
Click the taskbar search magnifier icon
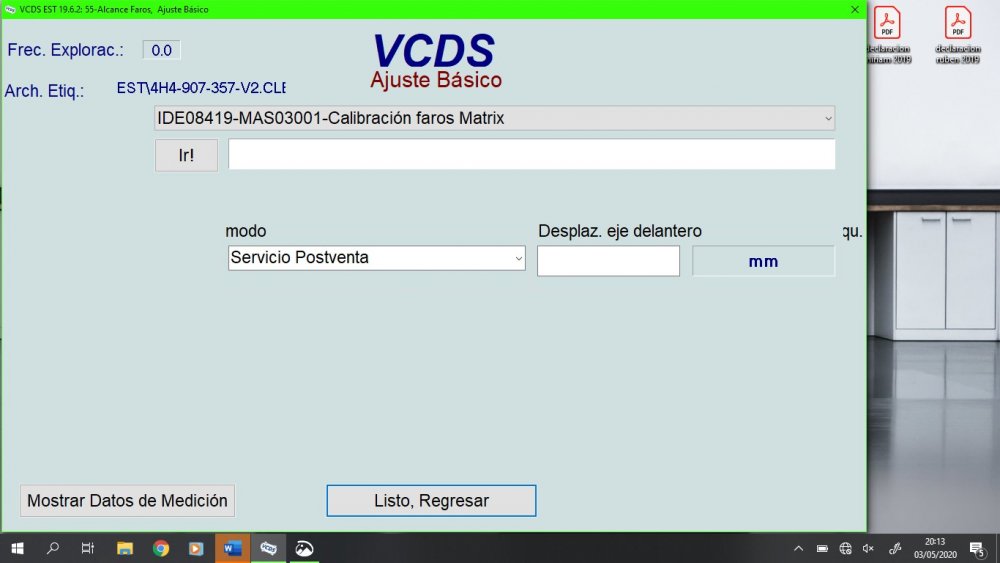[53, 548]
